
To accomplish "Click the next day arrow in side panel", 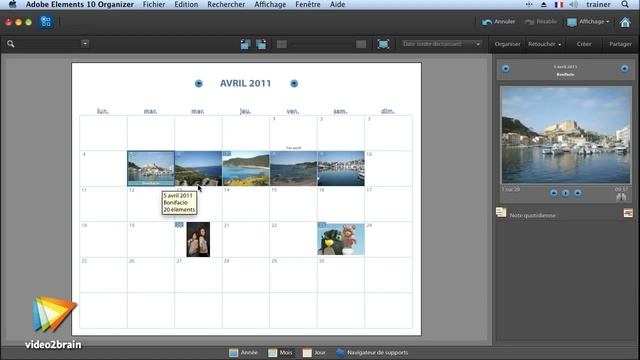I will pos(624,69).
